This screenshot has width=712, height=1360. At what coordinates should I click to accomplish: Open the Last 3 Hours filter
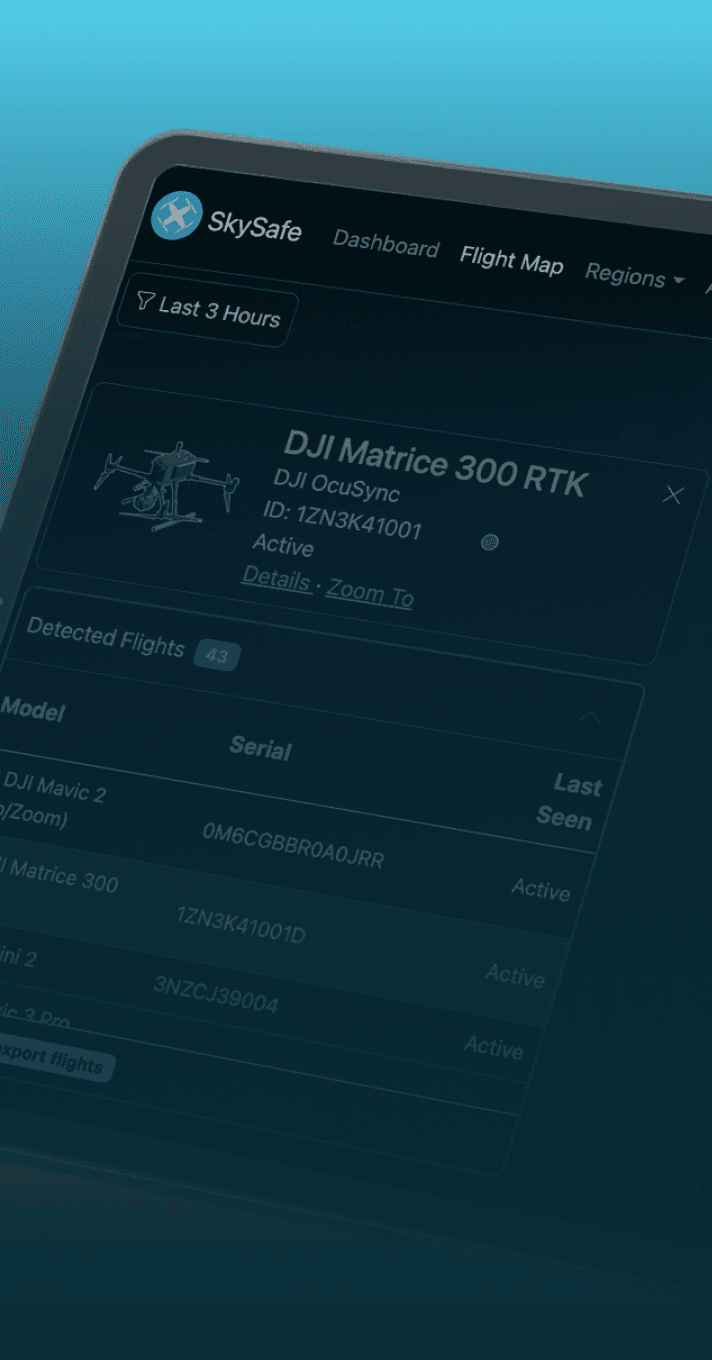click(208, 310)
